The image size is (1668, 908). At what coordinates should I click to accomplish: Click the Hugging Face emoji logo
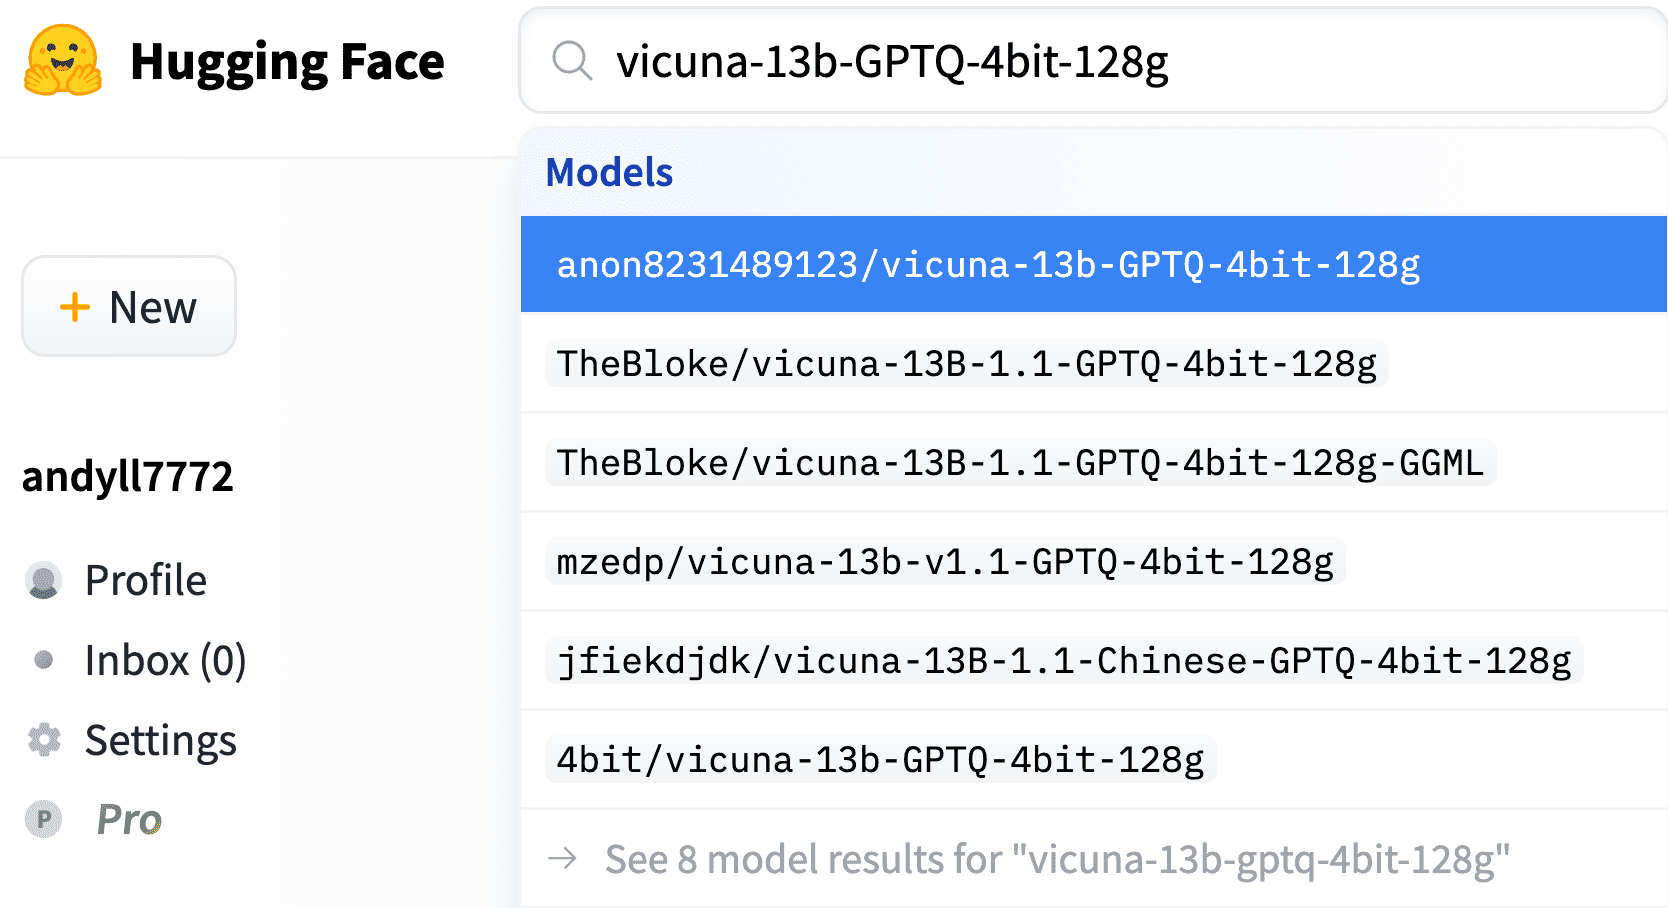[x=63, y=61]
